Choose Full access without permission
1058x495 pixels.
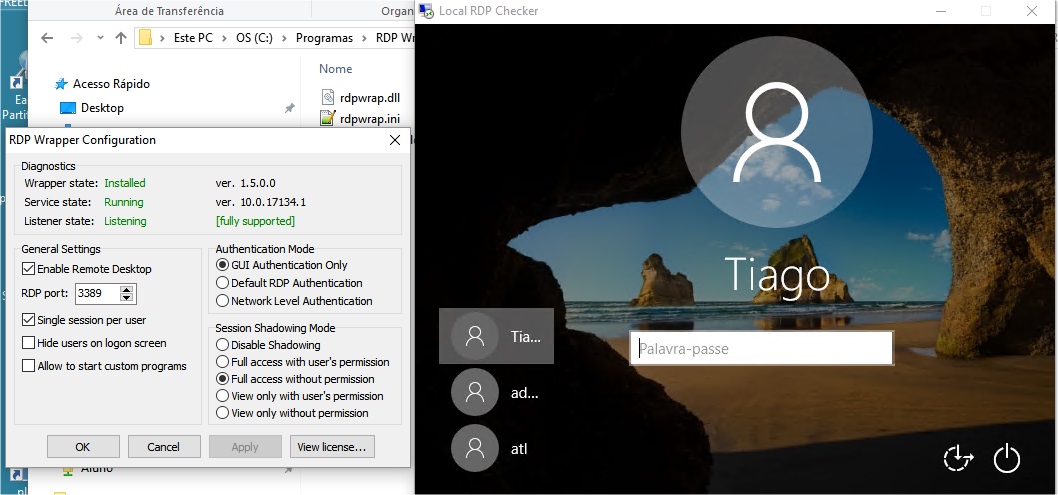222,379
